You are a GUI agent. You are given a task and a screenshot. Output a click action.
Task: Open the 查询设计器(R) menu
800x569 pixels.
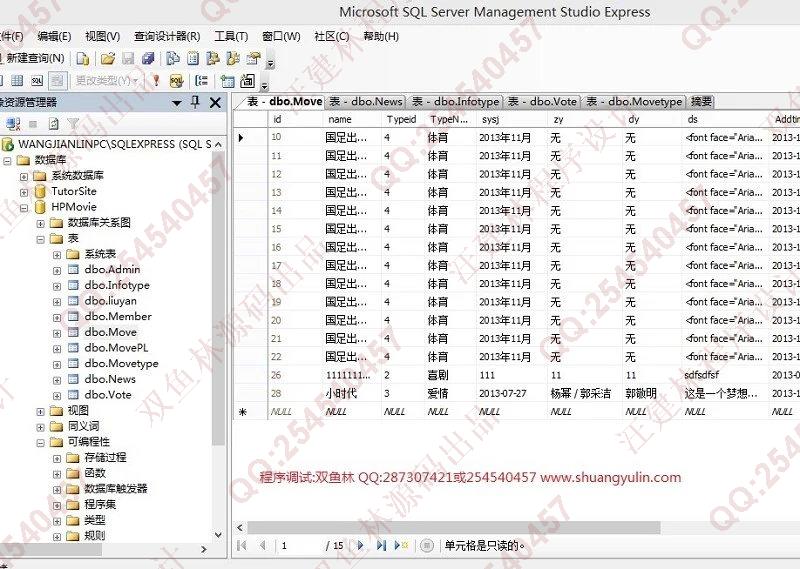click(x=167, y=36)
